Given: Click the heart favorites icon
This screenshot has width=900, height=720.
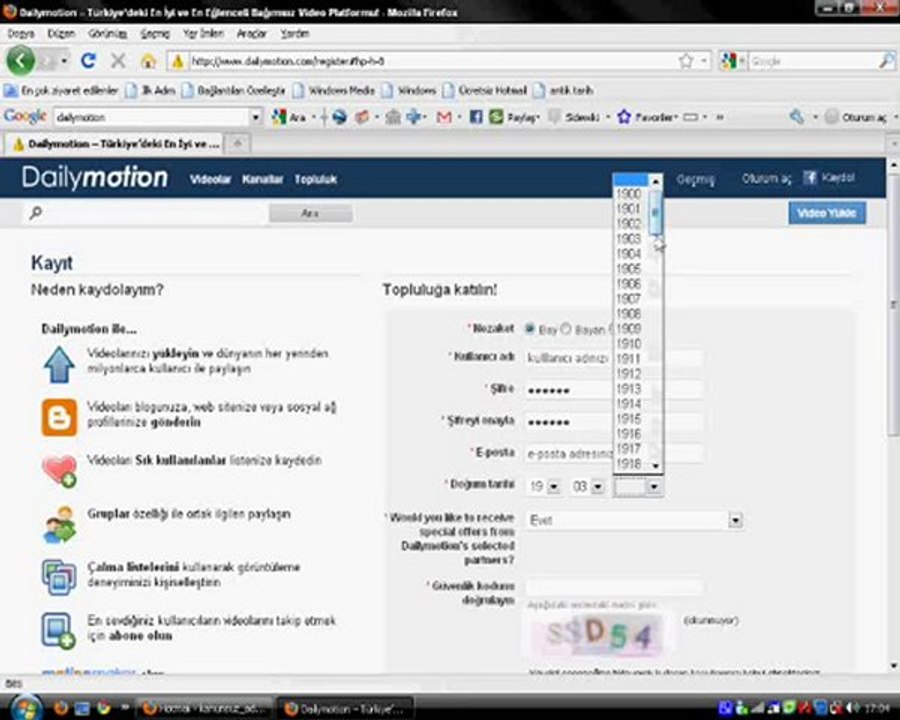Looking at the screenshot, I should point(59,471).
